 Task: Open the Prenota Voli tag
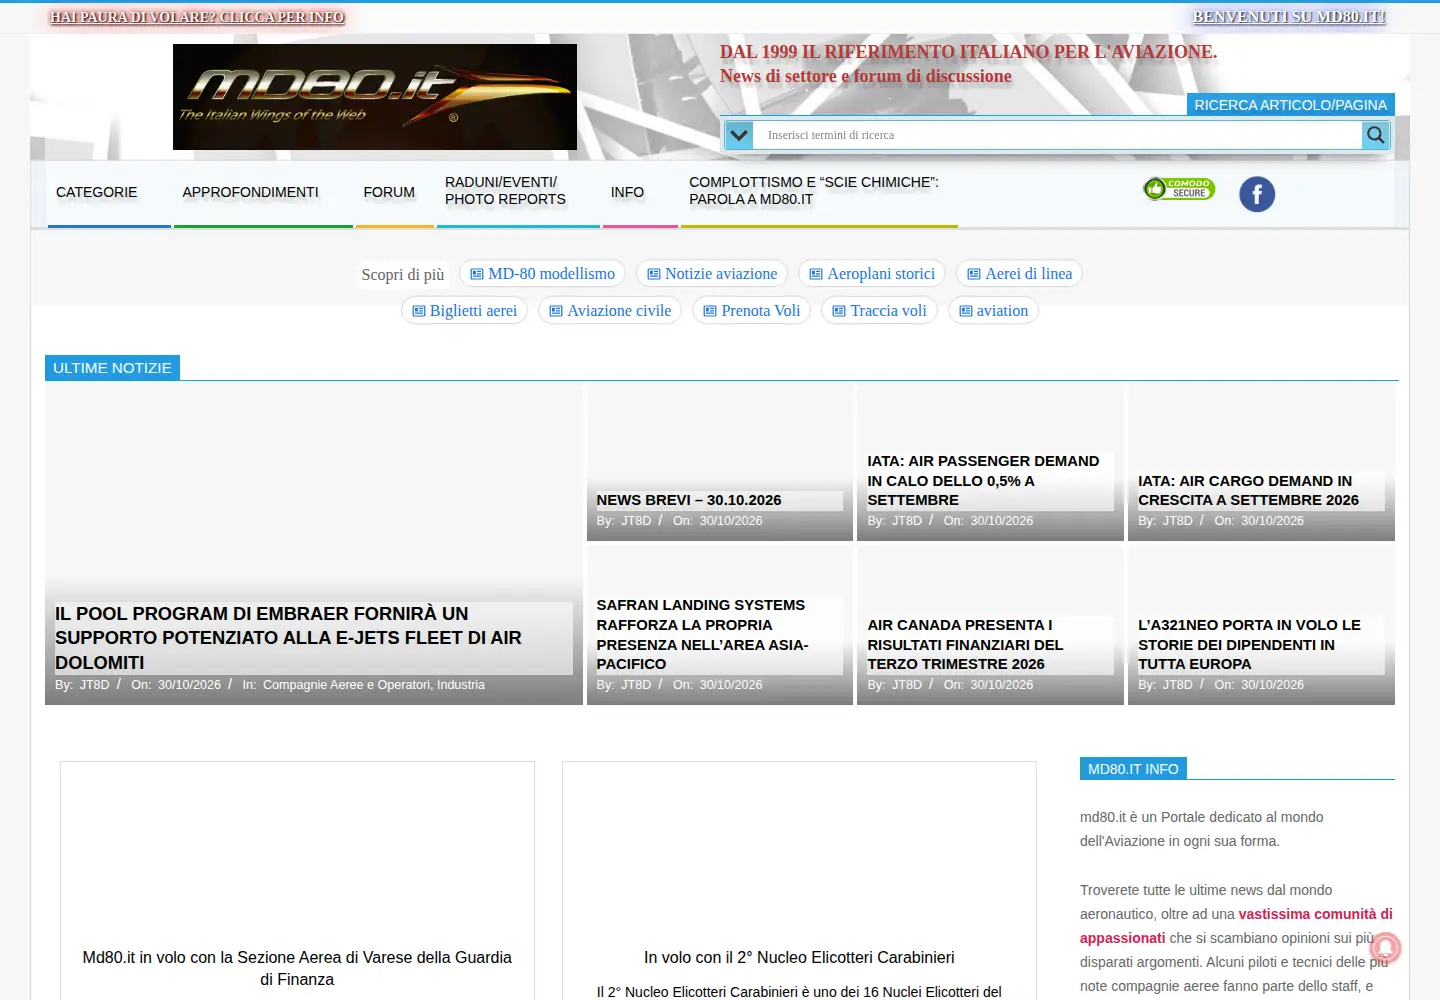click(x=752, y=311)
